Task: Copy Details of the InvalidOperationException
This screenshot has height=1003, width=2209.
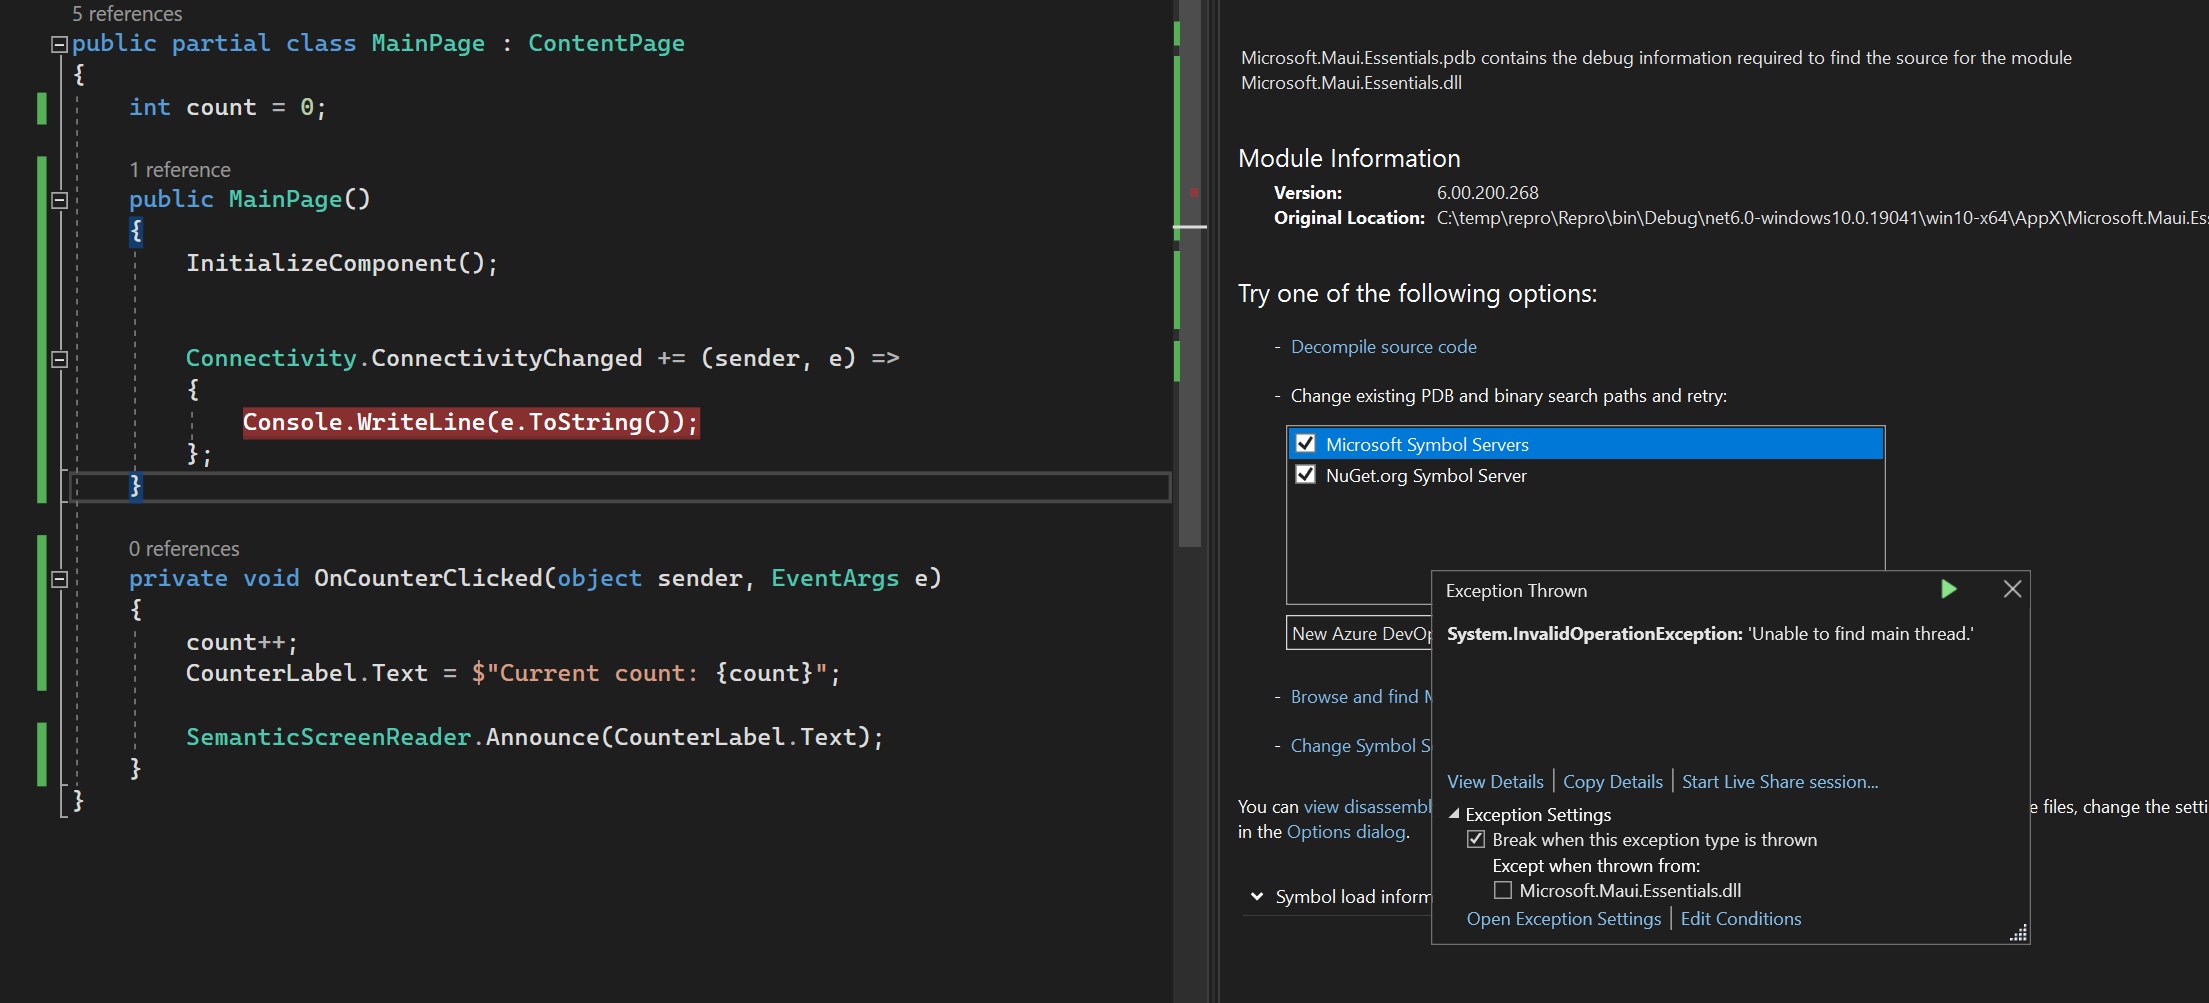Action: [1612, 781]
